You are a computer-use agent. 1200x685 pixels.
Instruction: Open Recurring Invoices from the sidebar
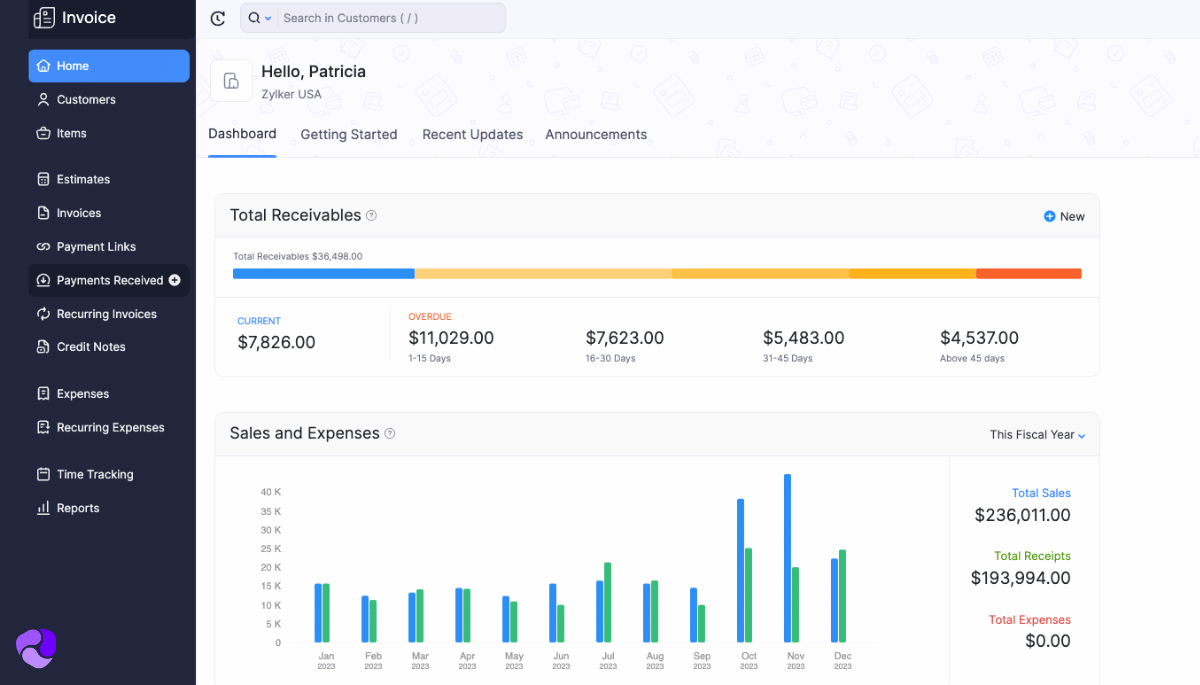(106, 314)
